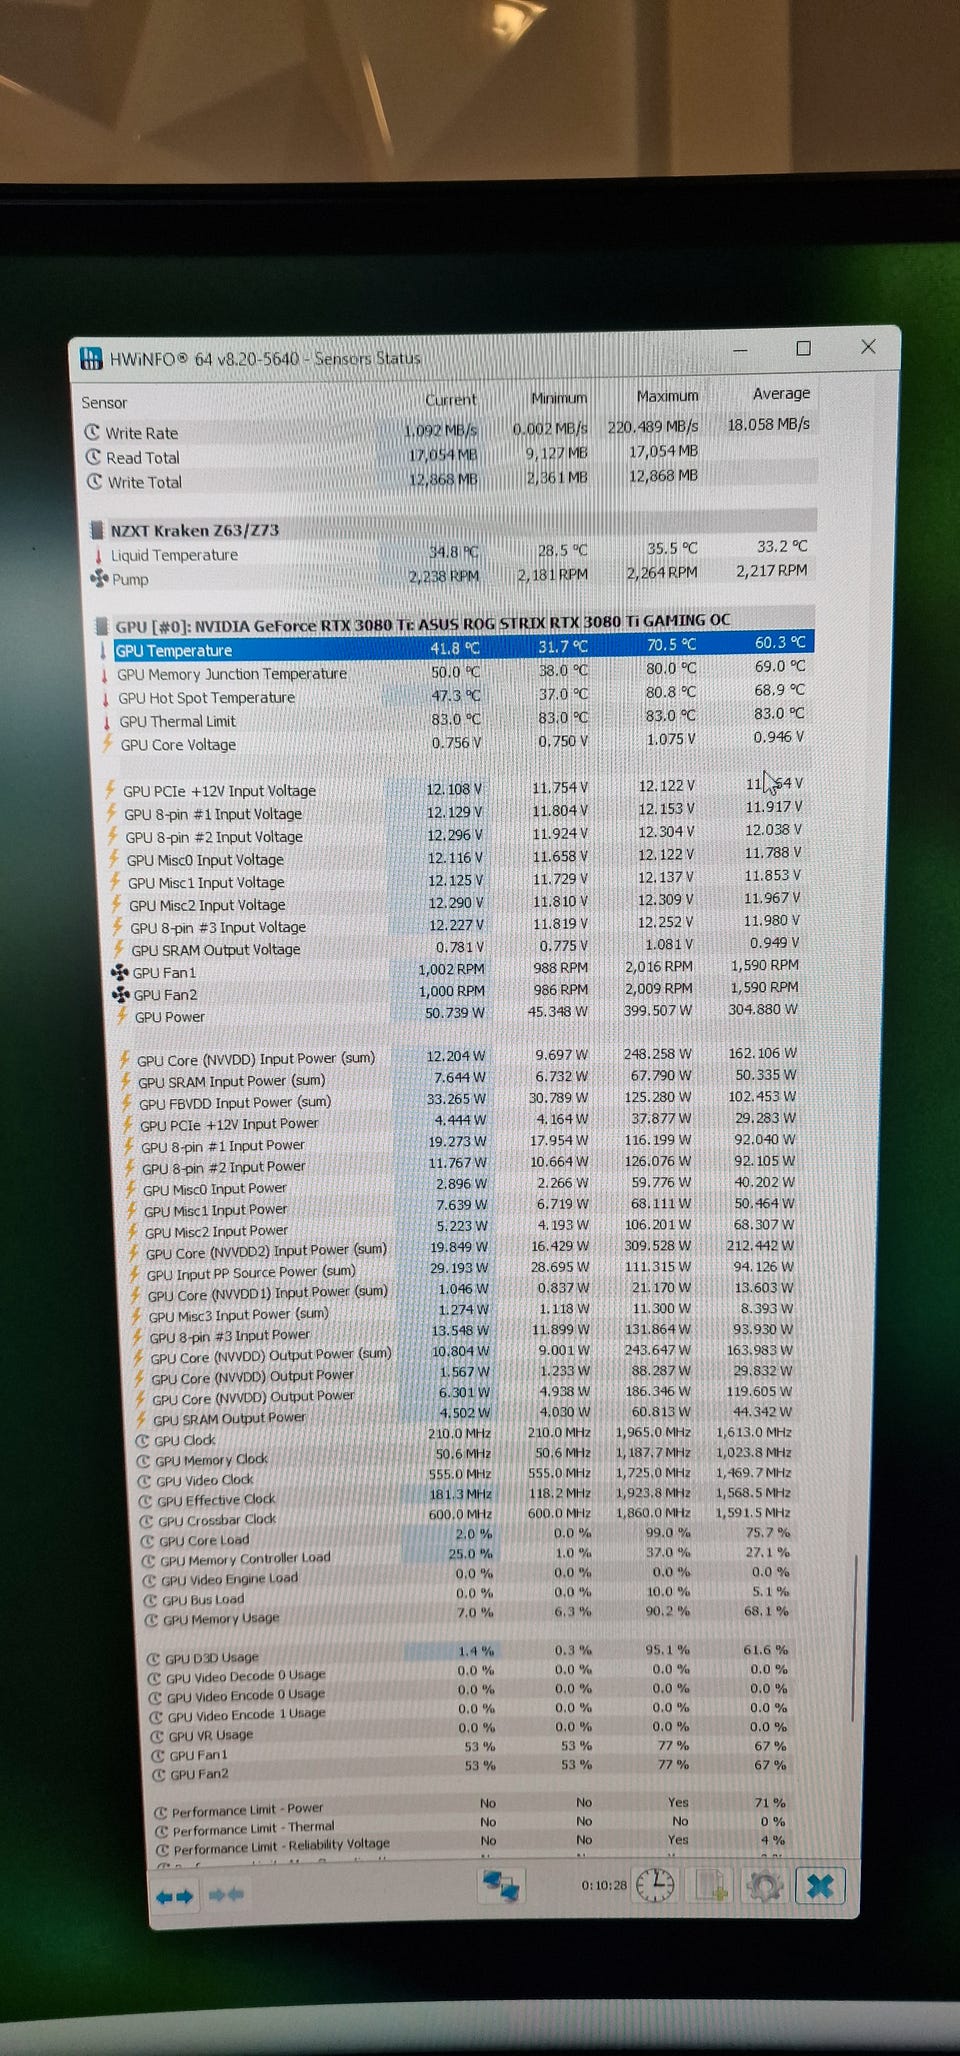Click thermometer icon beside Liquid Temperature
Image resolution: width=960 pixels, height=2056 pixels.
(x=98, y=555)
